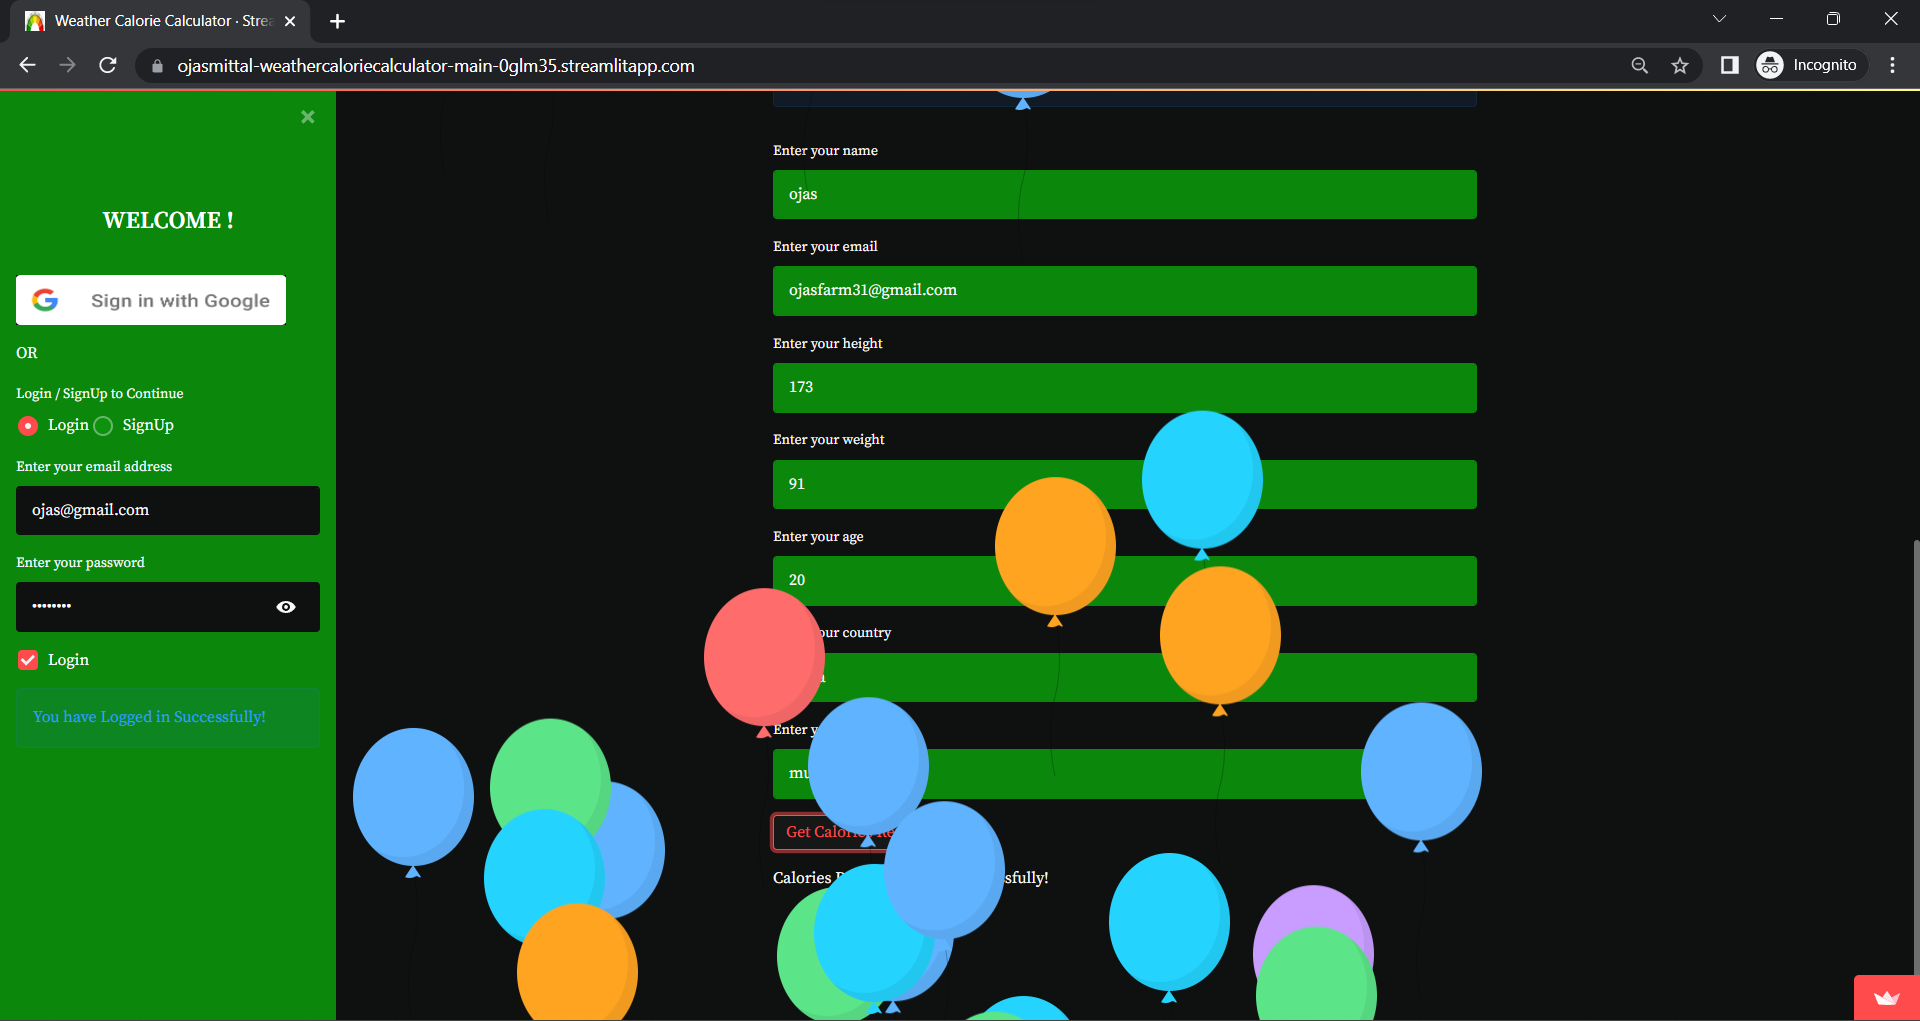Uncheck the Login checkbox
This screenshot has width=1920, height=1021.
coord(28,660)
